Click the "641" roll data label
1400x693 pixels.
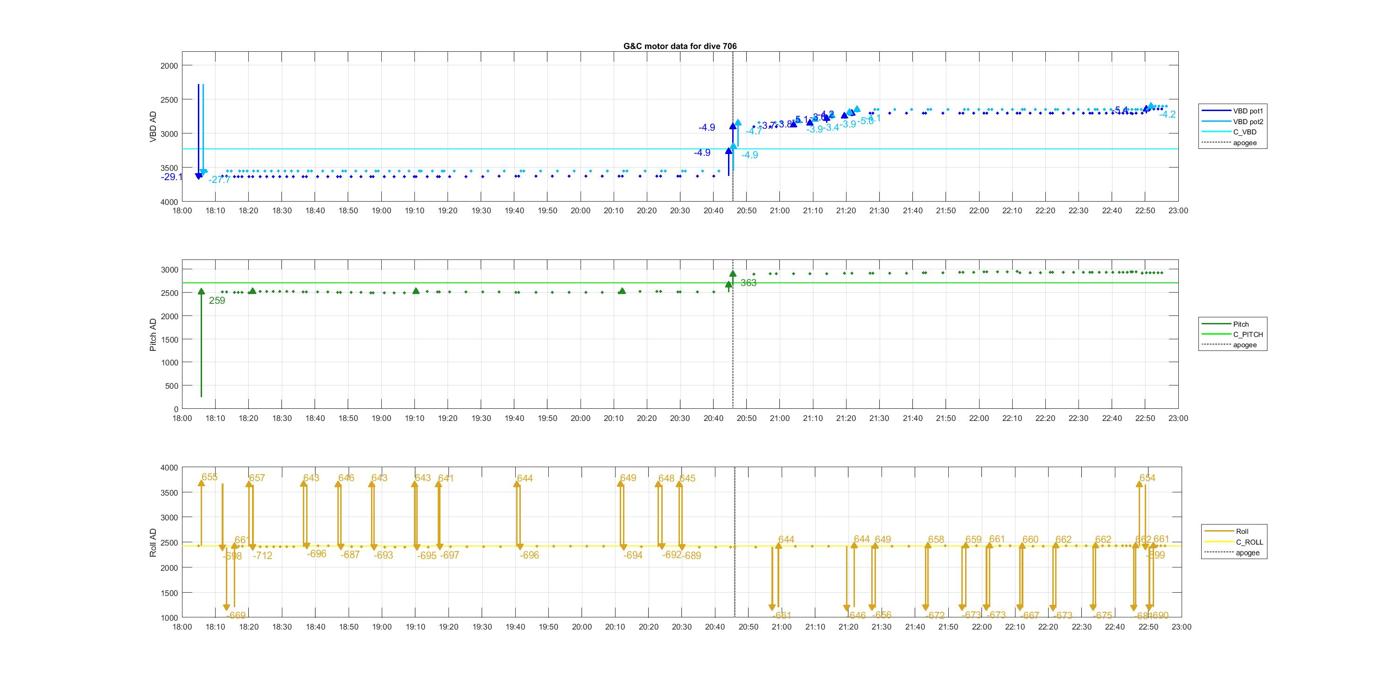coord(446,478)
